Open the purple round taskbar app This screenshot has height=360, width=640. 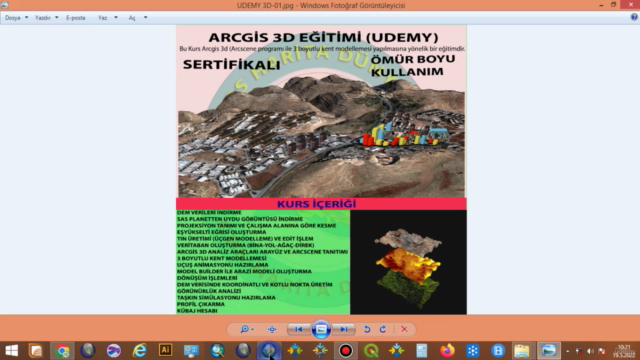click(113, 351)
